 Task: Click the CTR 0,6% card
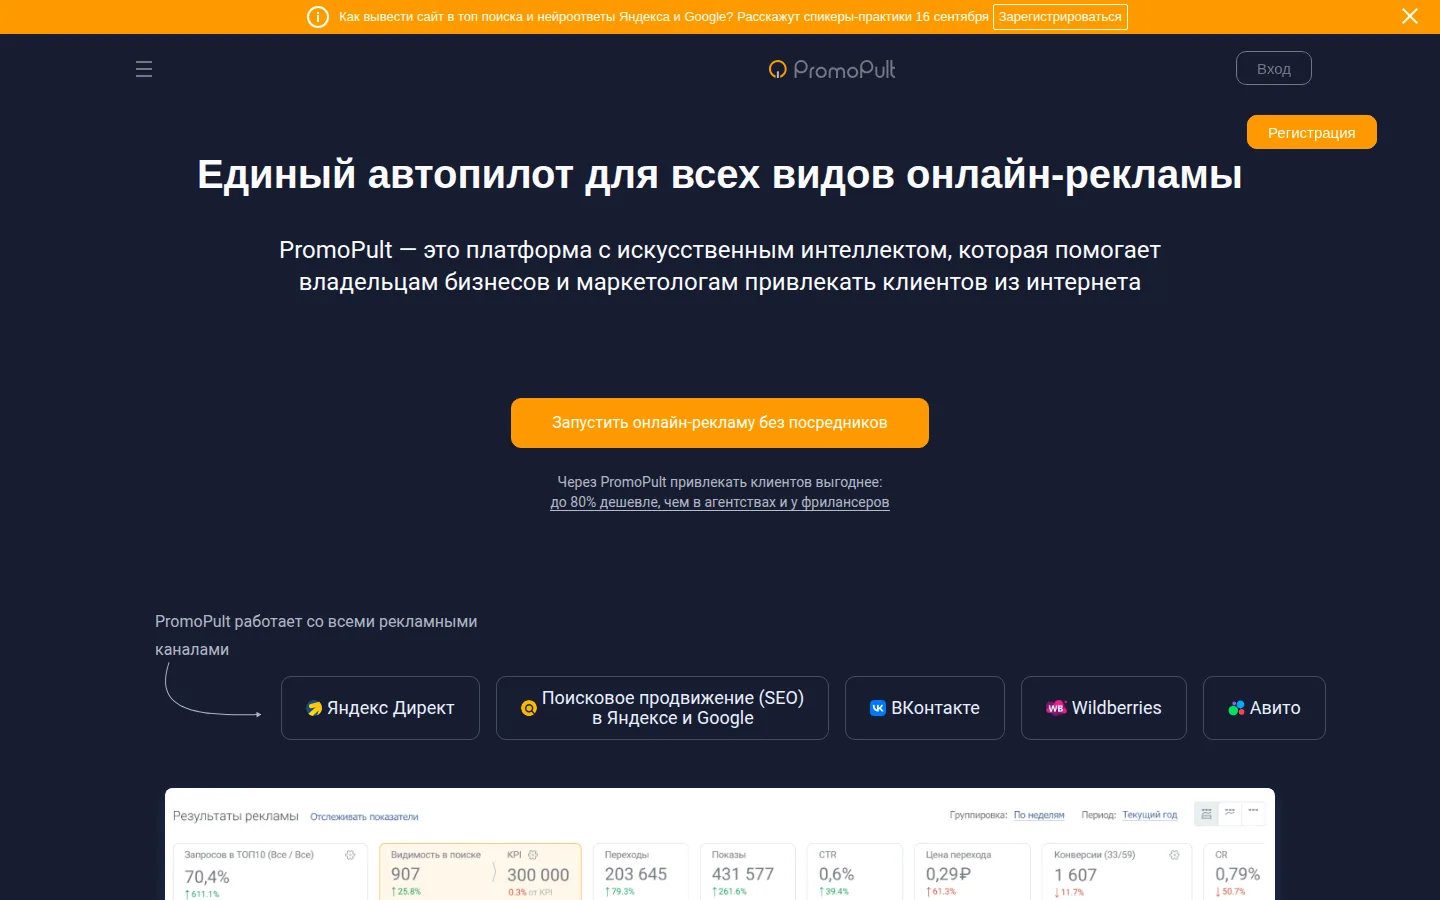(x=854, y=872)
